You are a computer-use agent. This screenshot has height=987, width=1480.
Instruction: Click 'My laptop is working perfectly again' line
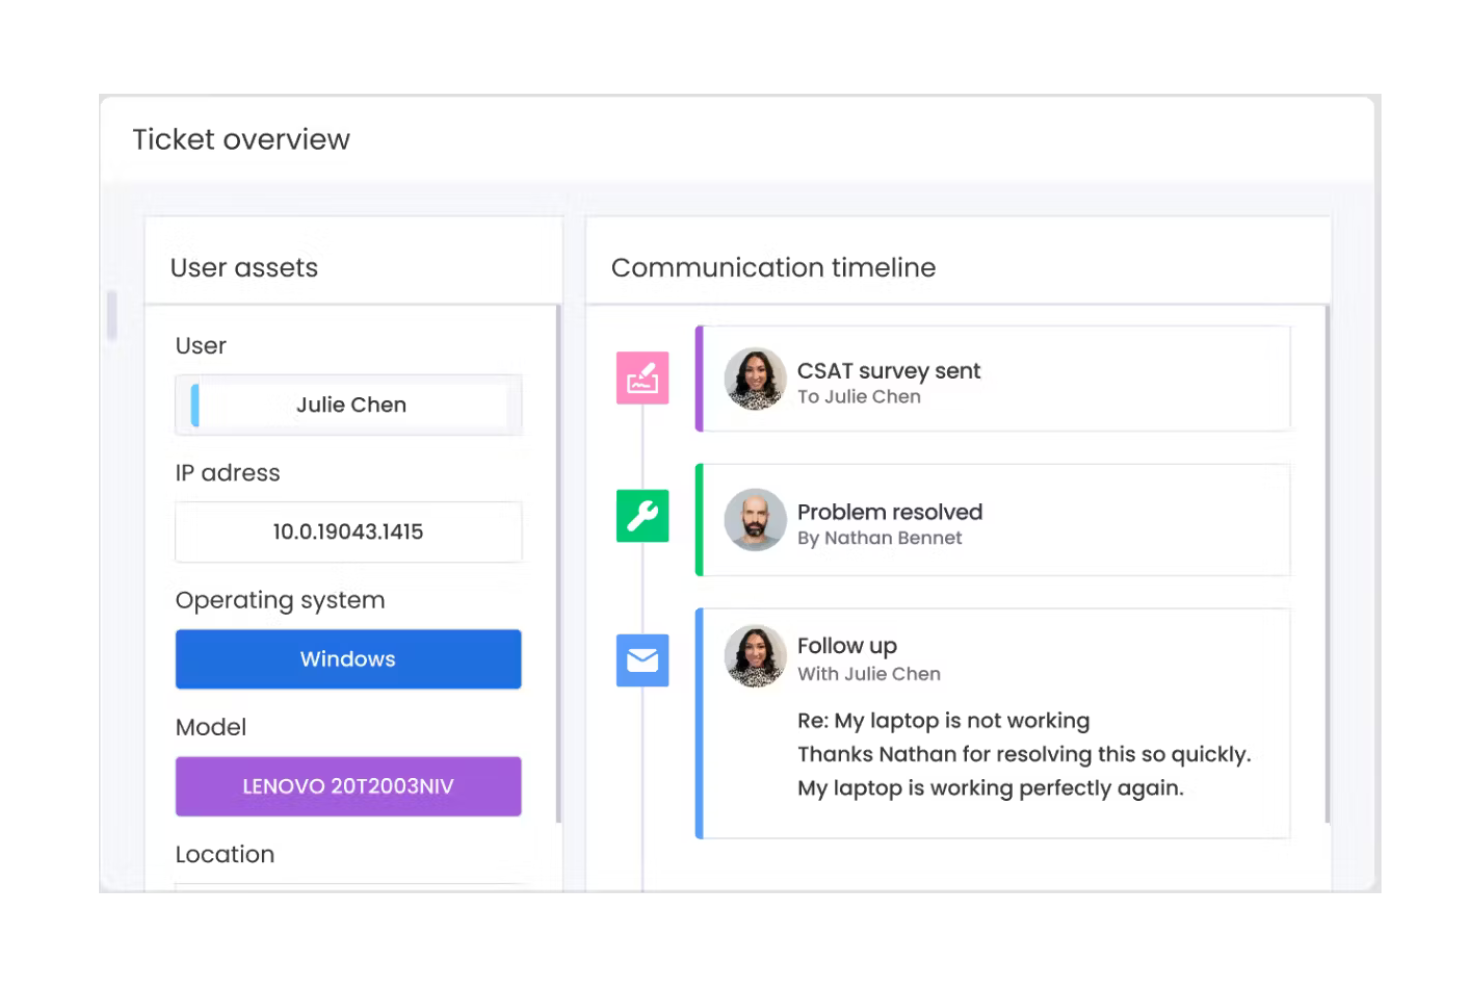pyautogui.click(x=990, y=788)
